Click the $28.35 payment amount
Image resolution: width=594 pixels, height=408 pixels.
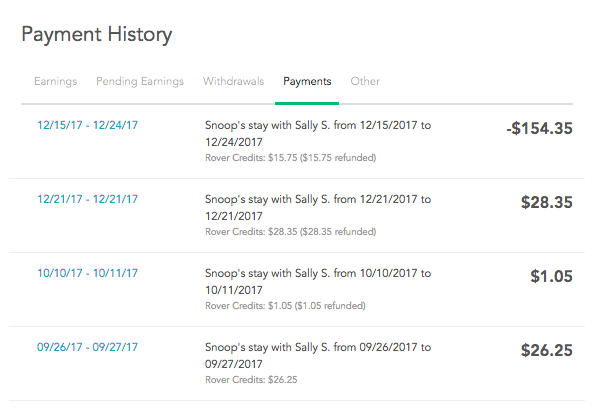click(547, 202)
